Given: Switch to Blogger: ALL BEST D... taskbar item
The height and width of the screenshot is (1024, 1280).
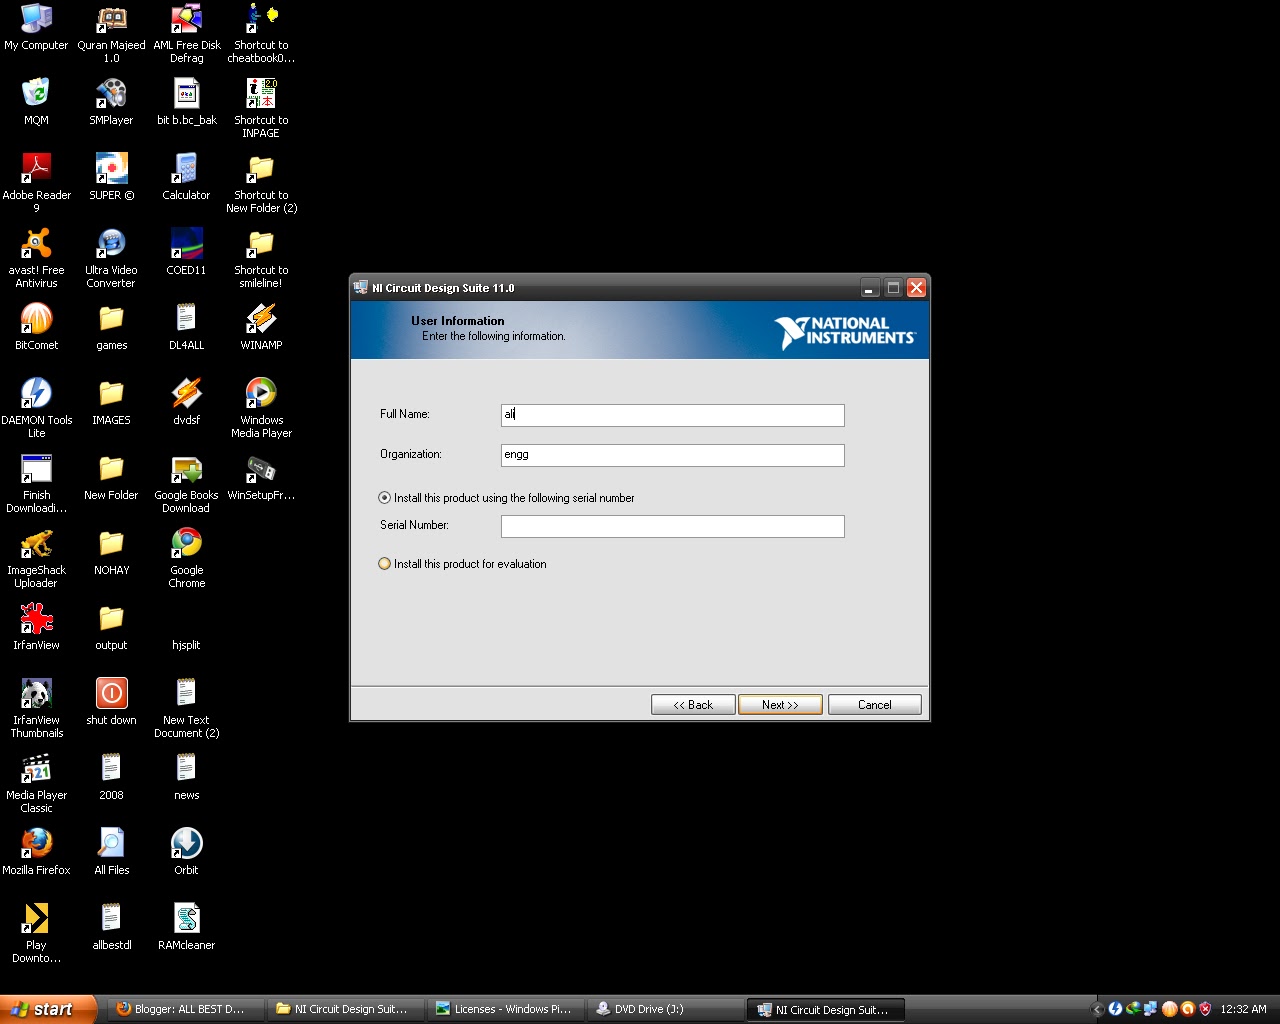Looking at the screenshot, I should click(x=186, y=1009).
